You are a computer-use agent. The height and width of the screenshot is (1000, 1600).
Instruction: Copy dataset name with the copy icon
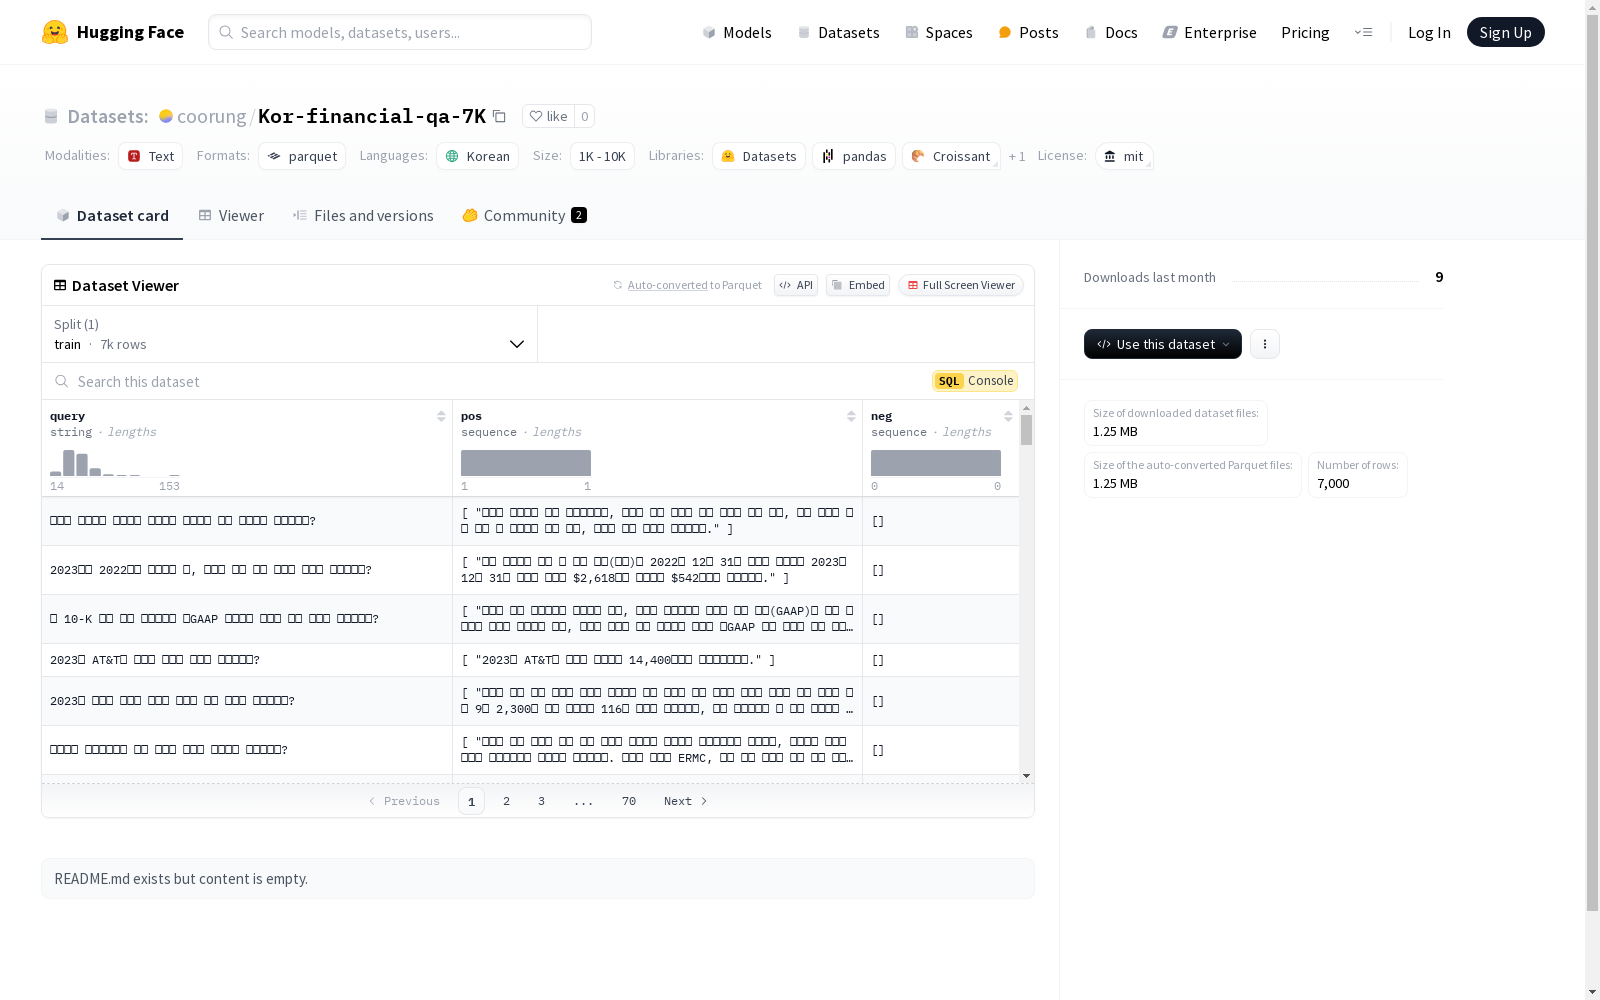499,116
